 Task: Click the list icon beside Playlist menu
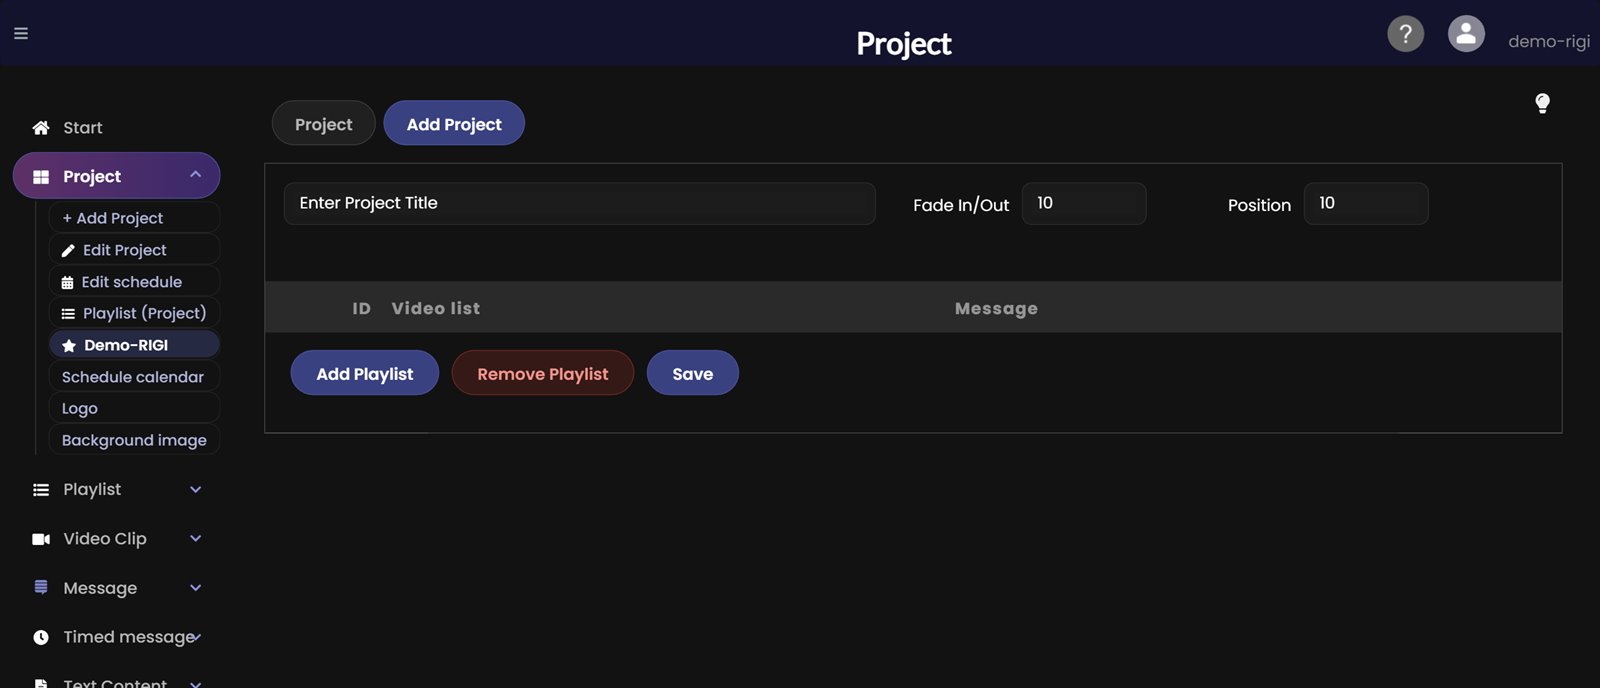coord(41,490)
